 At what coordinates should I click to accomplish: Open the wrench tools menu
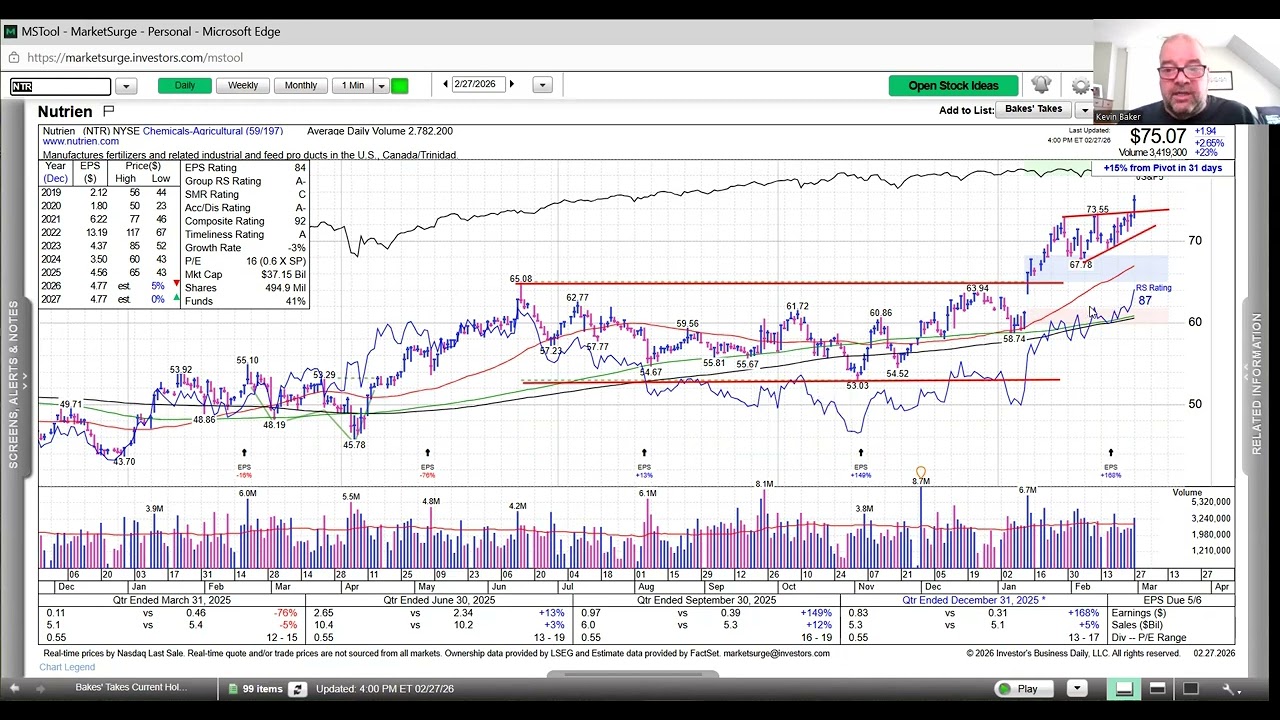point(1229,689)
